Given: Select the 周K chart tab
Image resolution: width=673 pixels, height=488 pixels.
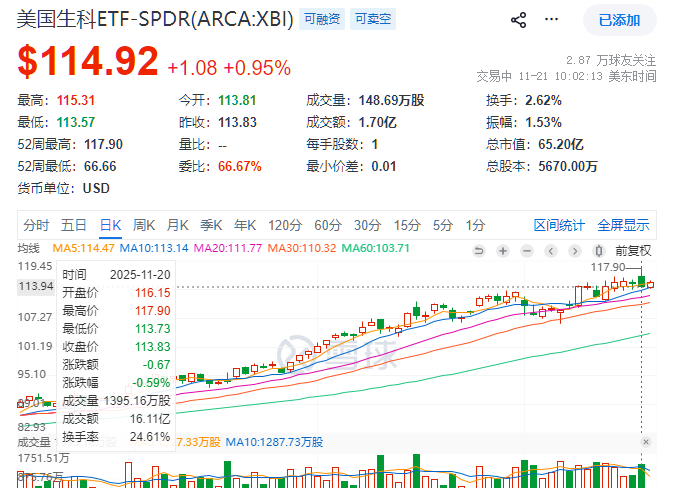Looking at the screenshot, I should coord(144,225).
